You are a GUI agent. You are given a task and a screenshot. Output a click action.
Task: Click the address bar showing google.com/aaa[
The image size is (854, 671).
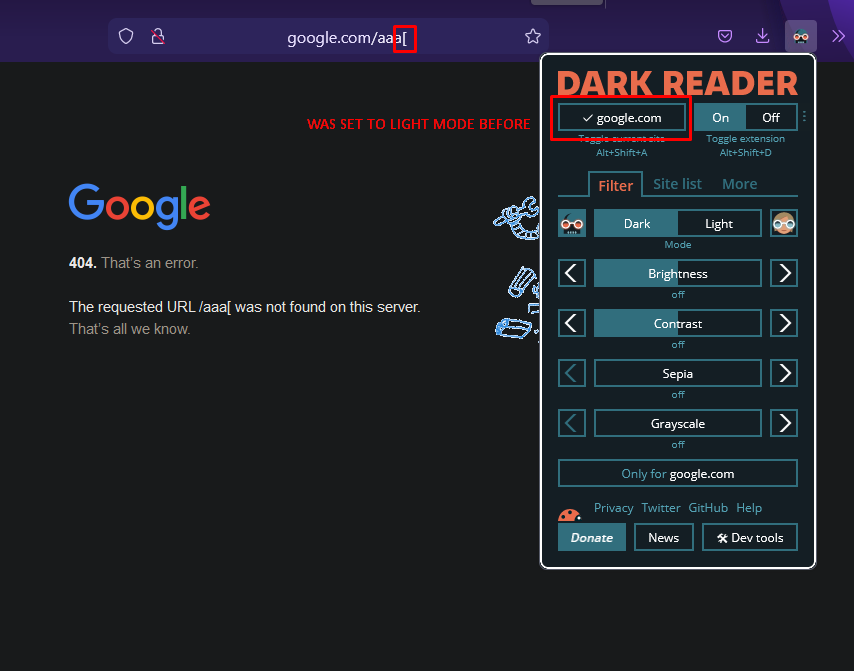(328, 36)
